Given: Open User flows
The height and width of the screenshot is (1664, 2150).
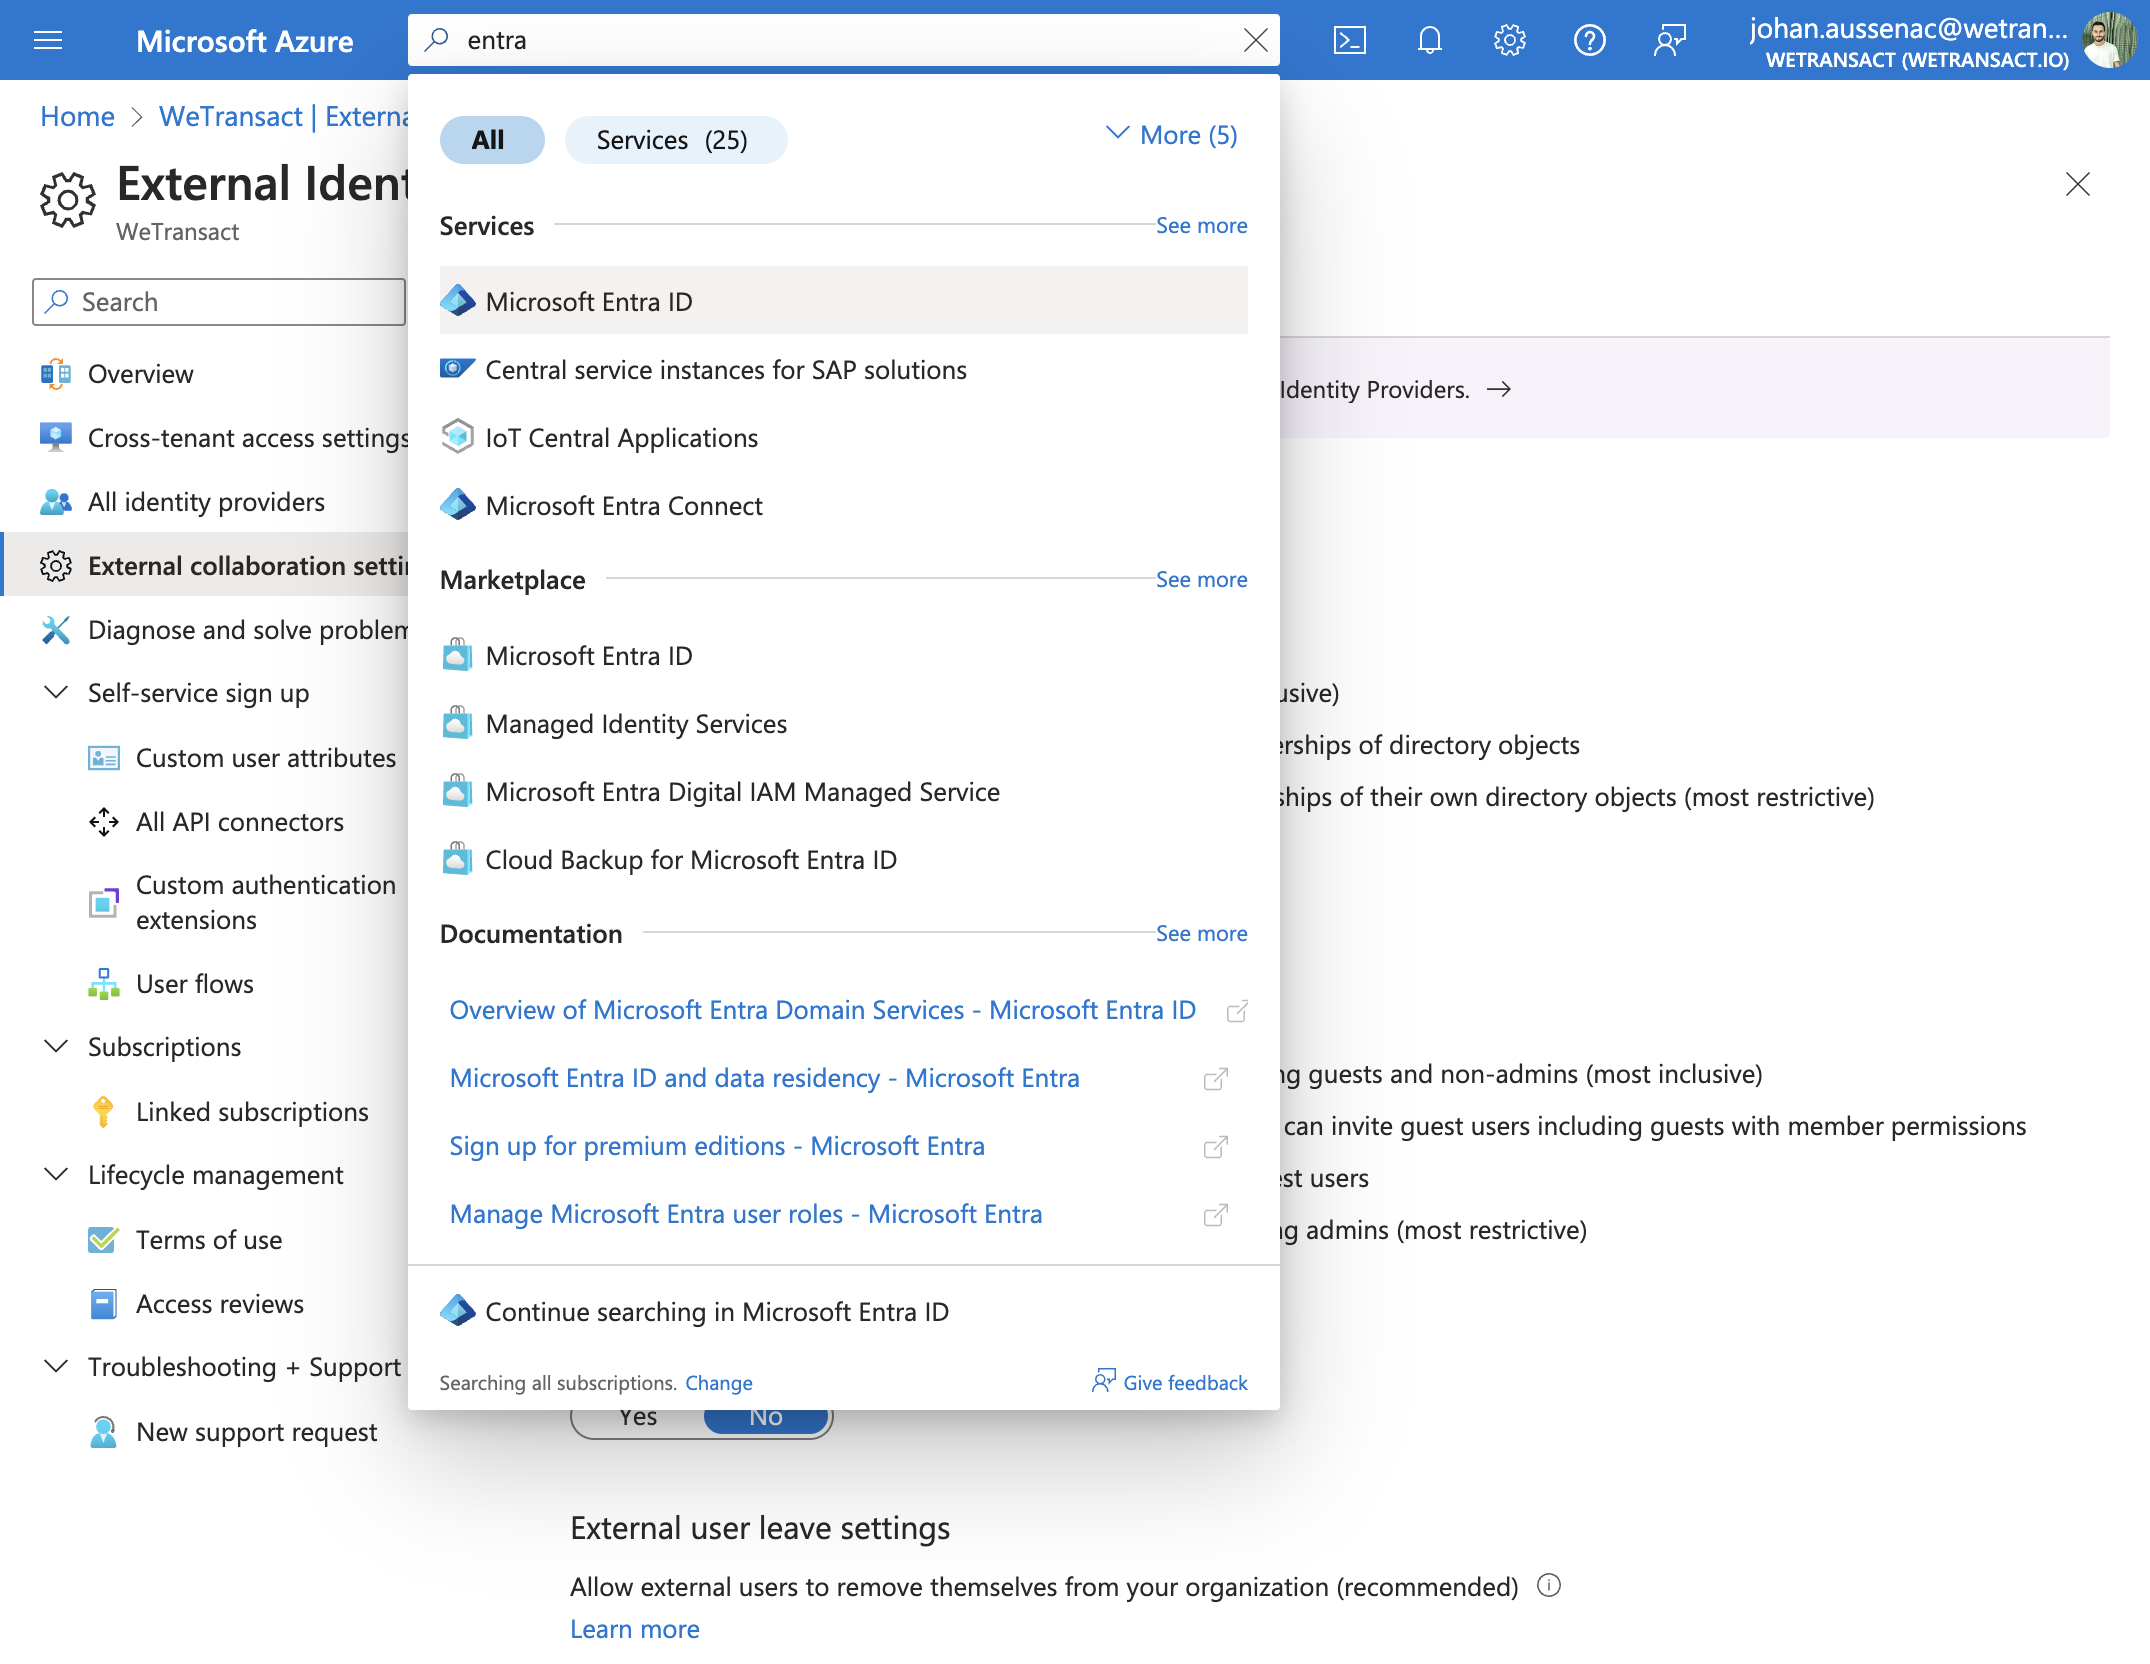Looking at the screenshot, I should click(x=195, y=984).
